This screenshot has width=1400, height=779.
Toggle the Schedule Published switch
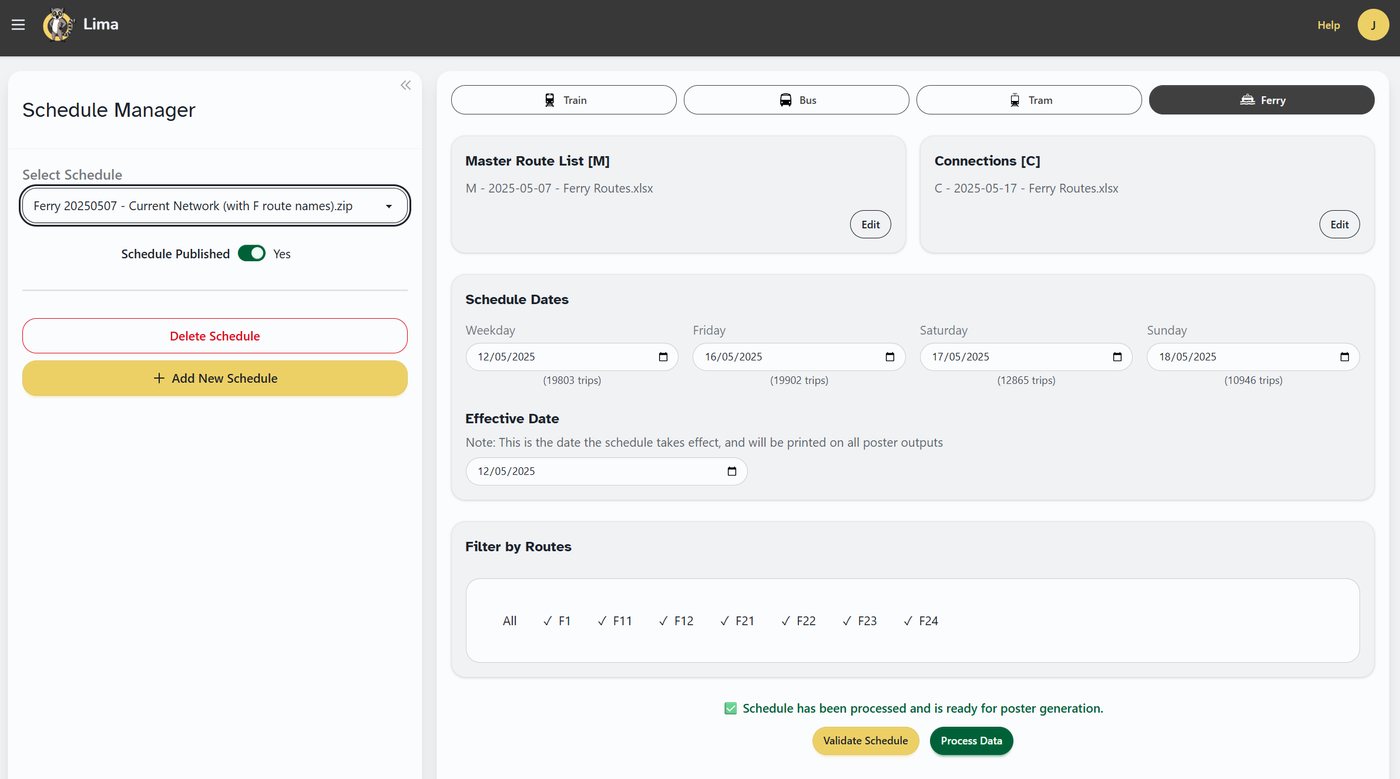pos(251,254)
